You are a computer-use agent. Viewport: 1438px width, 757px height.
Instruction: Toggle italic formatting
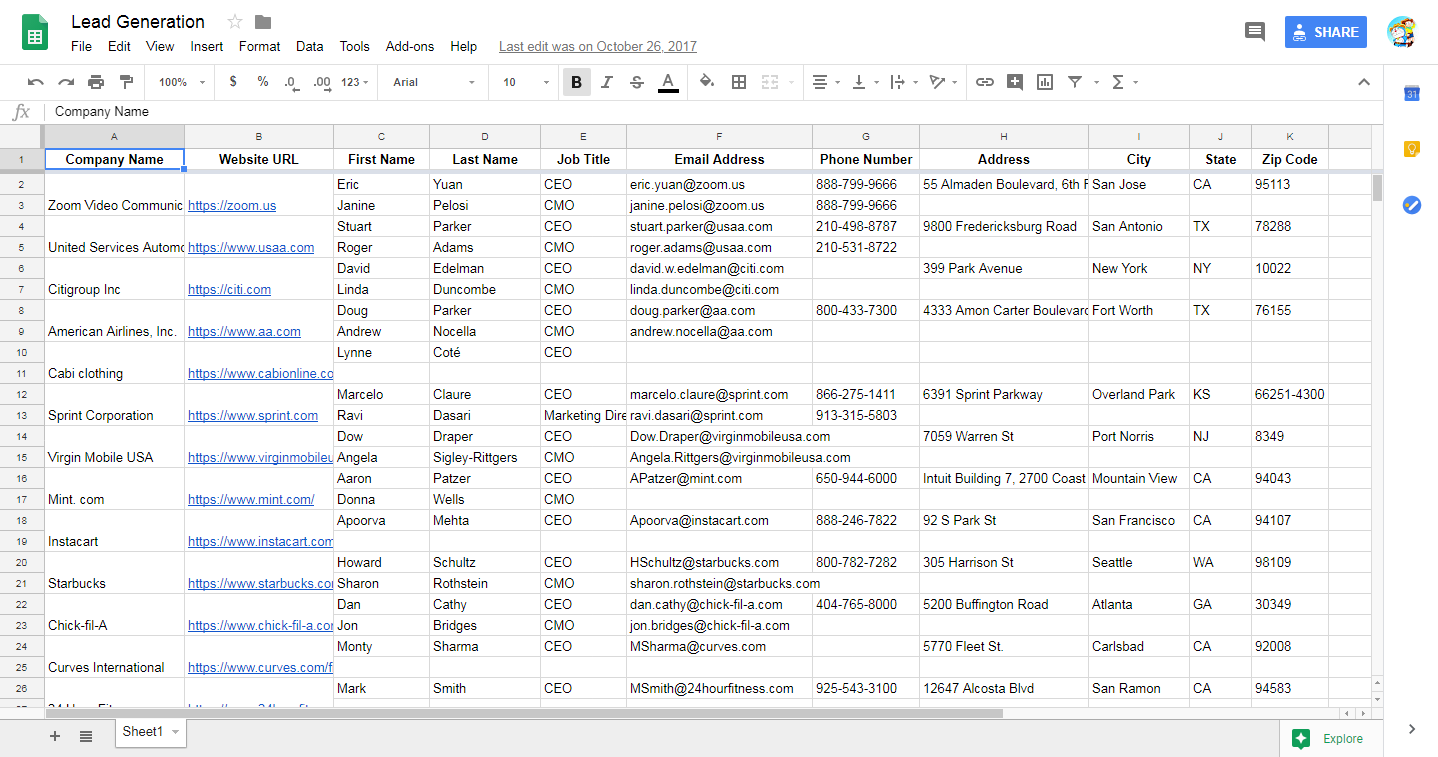607,82
